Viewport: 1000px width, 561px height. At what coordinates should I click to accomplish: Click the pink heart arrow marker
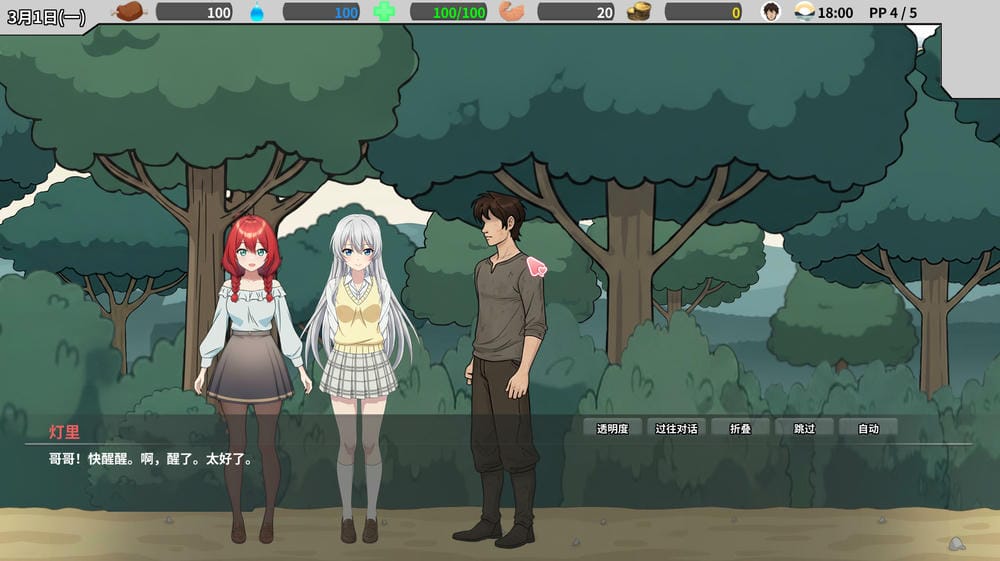point(536,266)
